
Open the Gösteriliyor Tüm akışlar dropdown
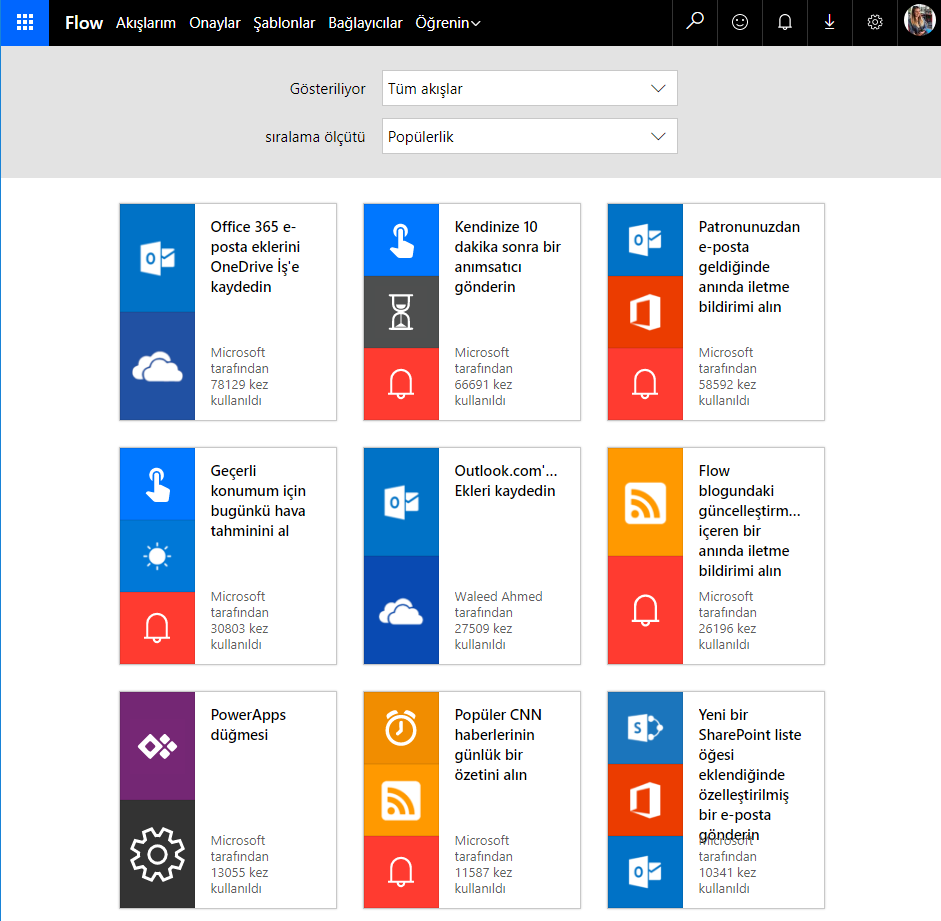pyautogui.click(x=529, y=88)
